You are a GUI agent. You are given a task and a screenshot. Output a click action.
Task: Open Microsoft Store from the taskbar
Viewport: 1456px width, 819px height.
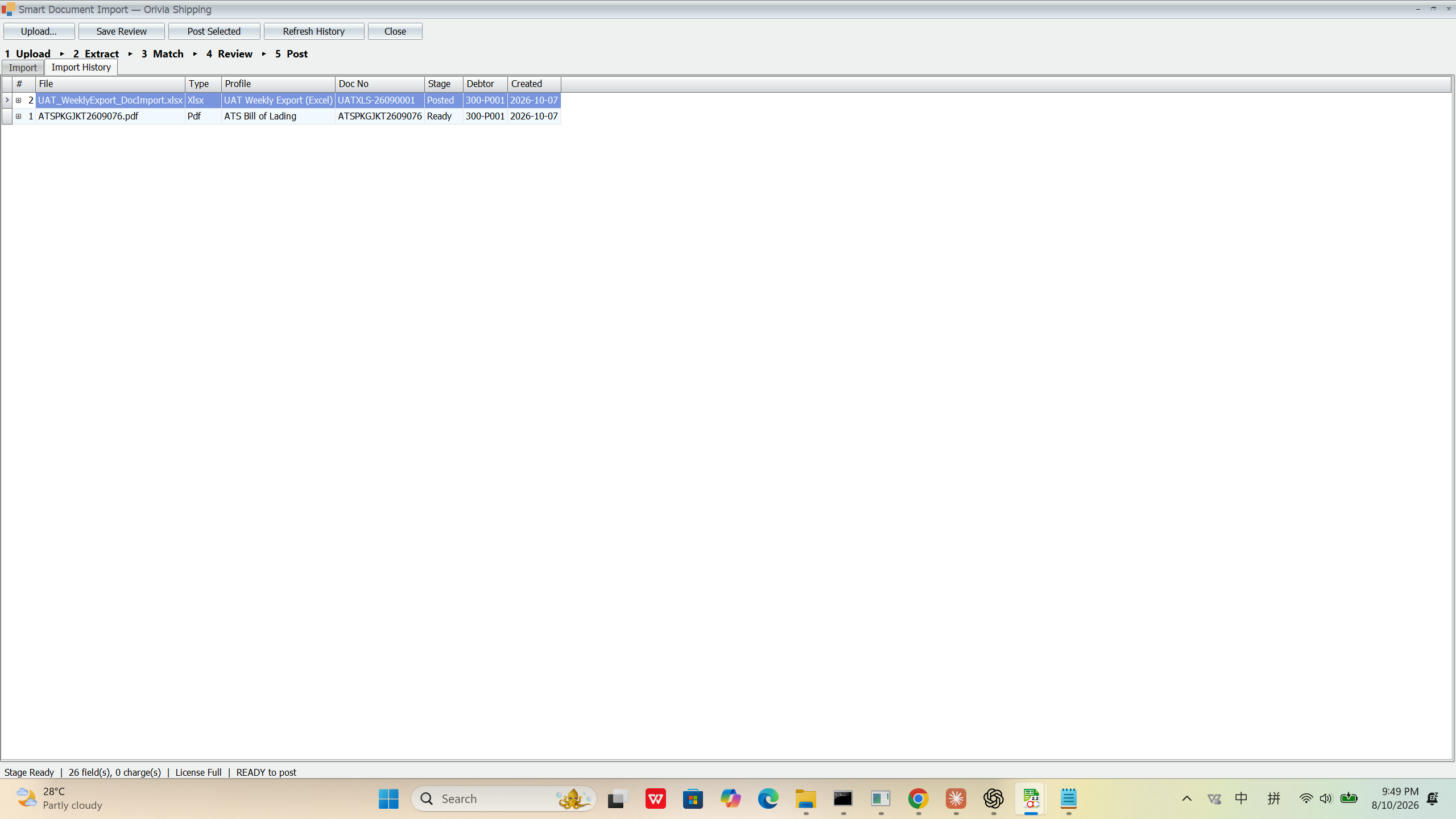click(693, 799)
